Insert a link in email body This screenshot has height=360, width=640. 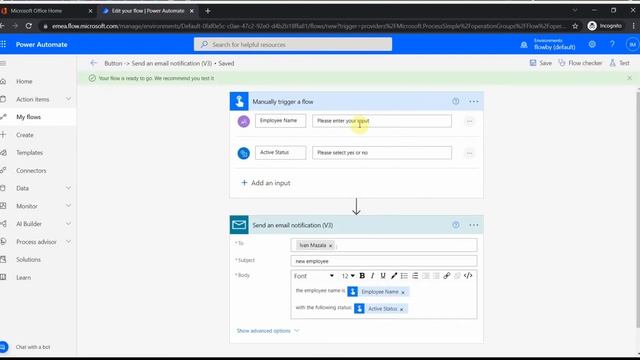pos(447,276)
